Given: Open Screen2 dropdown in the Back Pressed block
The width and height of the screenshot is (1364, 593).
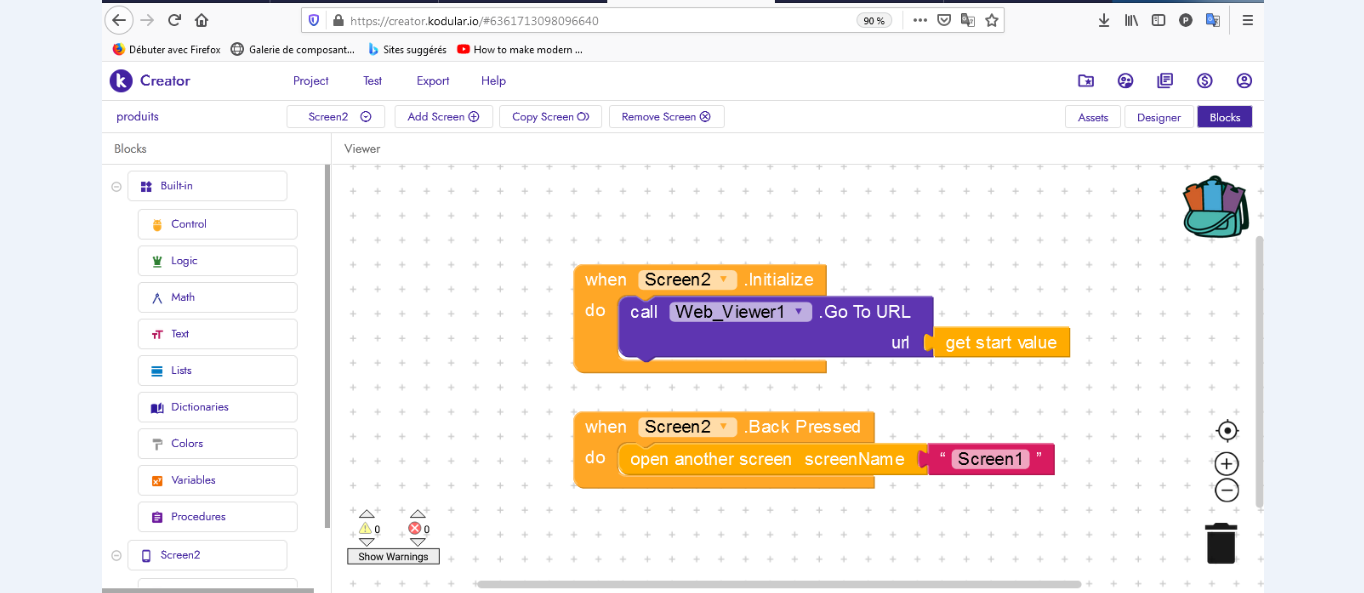Looking at the screenshot, I should point(688,427).
